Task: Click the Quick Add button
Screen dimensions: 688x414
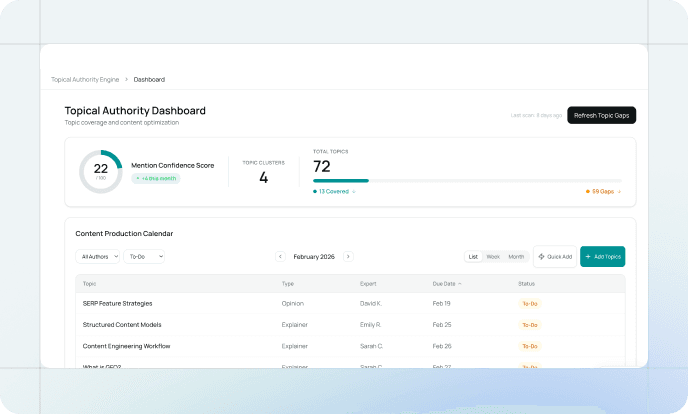Action: [x=555, y=257]
